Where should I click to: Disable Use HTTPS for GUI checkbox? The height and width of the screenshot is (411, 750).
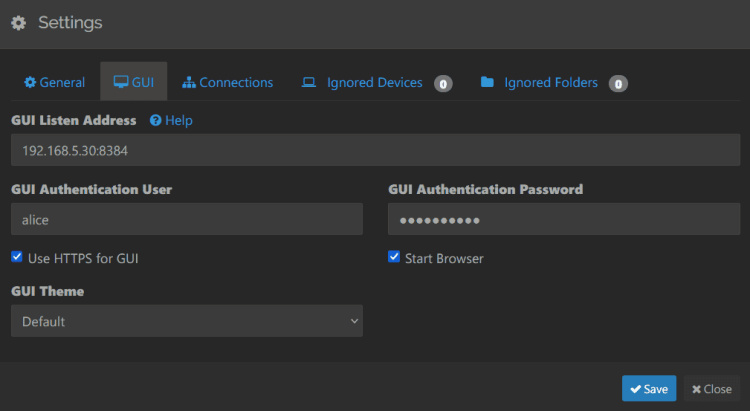[x=17, y=257]
